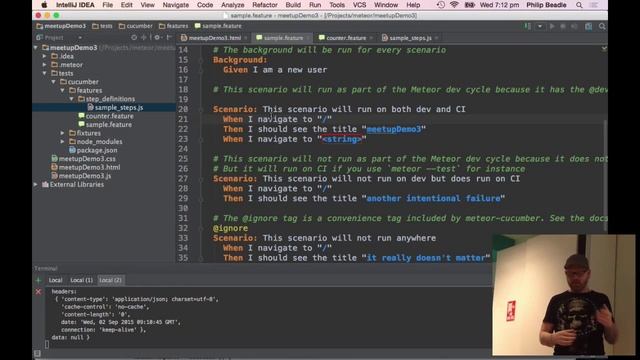Screen dimensions: 640x360
Task: Expand the node_modules folder
Action: point(63,142)
